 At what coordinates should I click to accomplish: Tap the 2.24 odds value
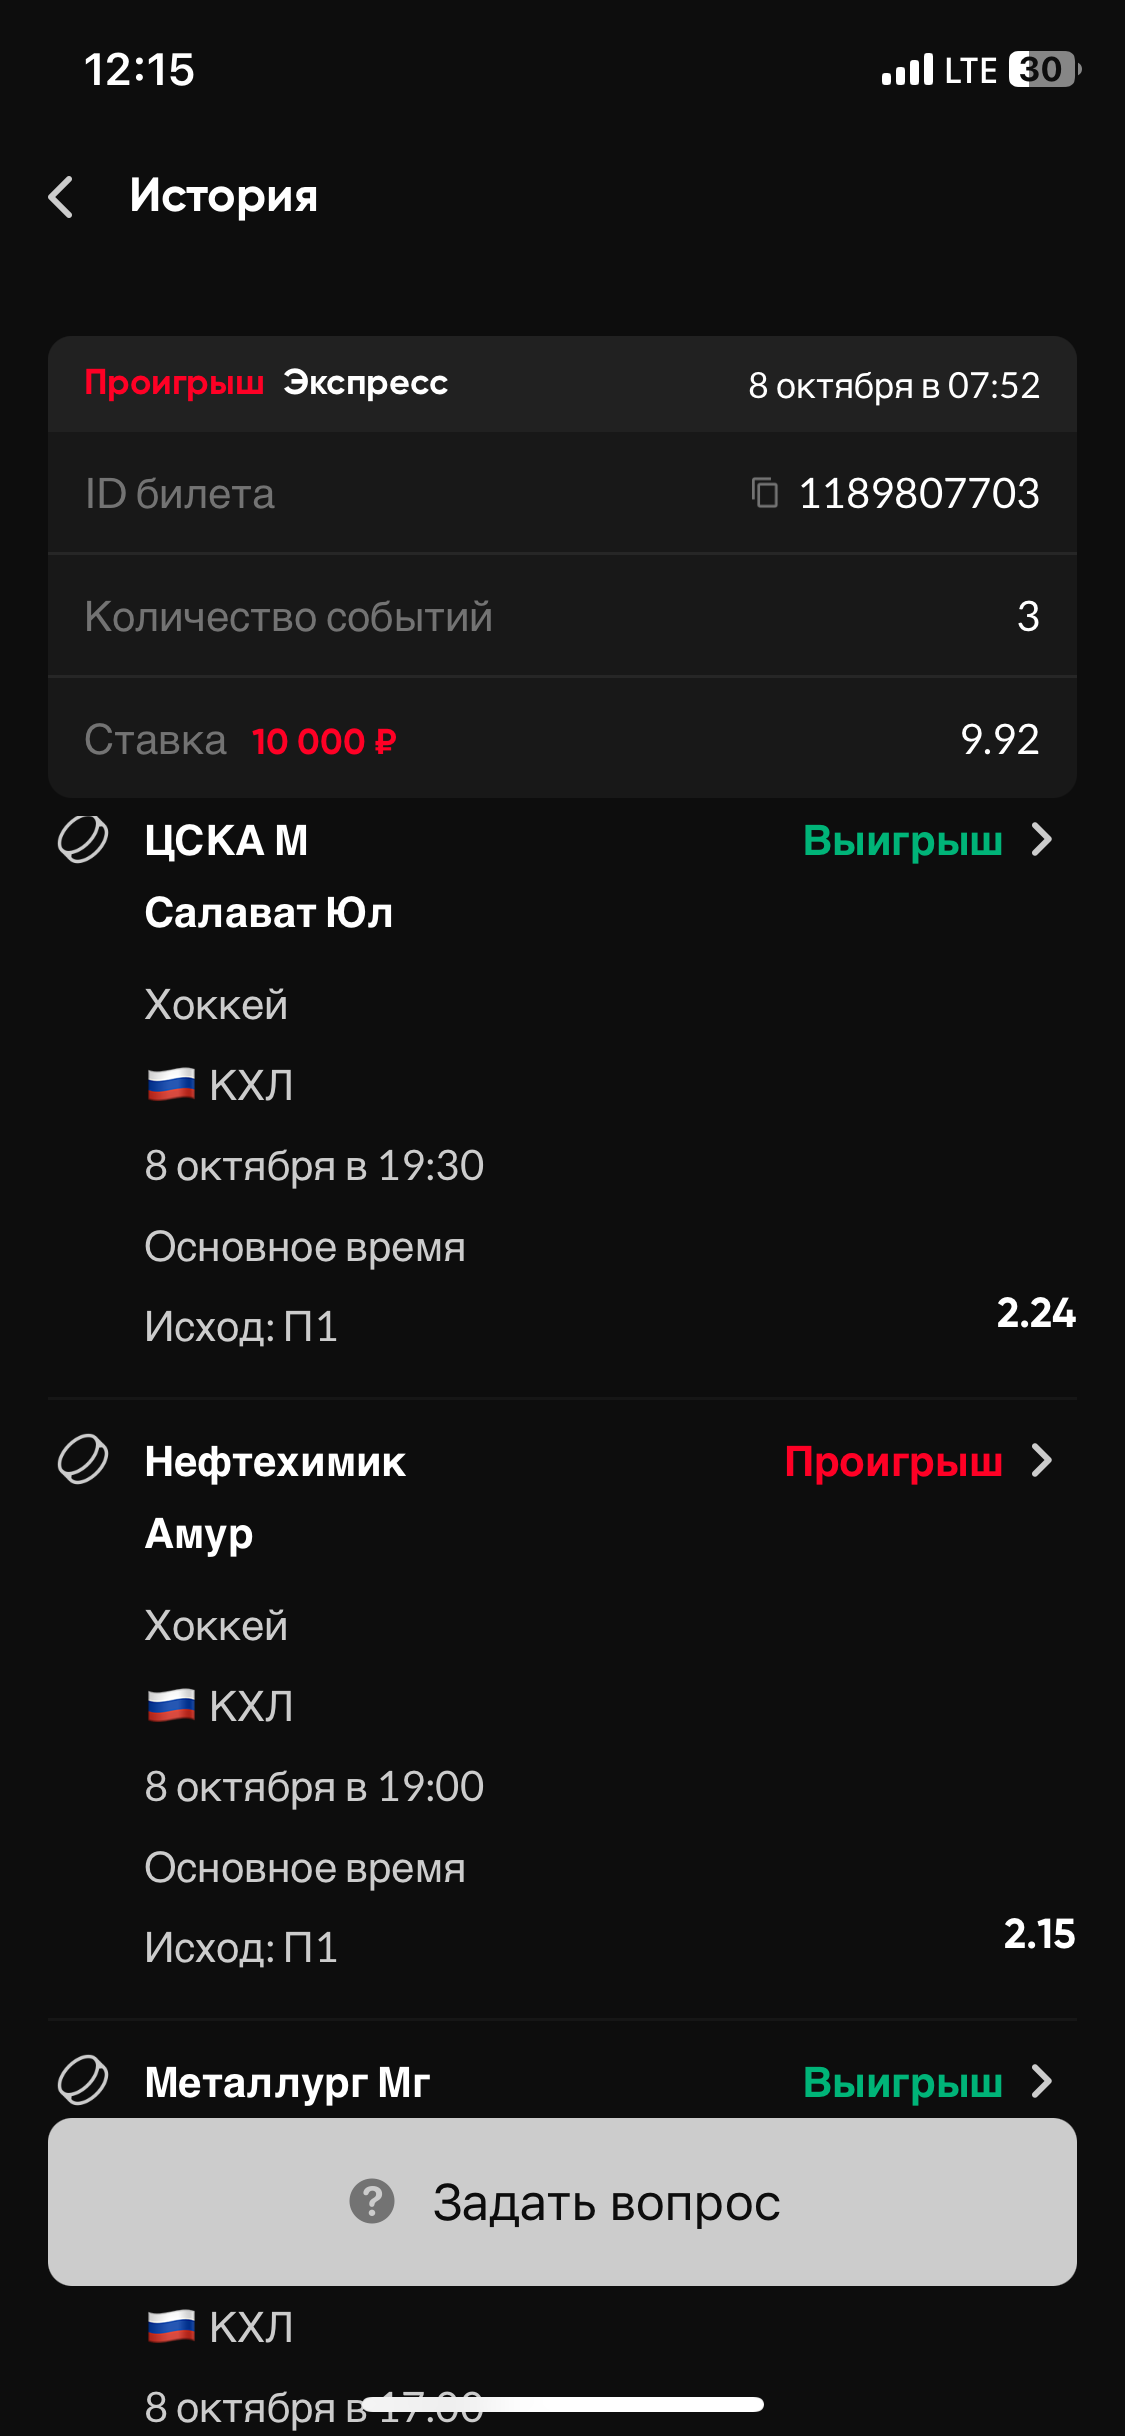(1036, 1313)
